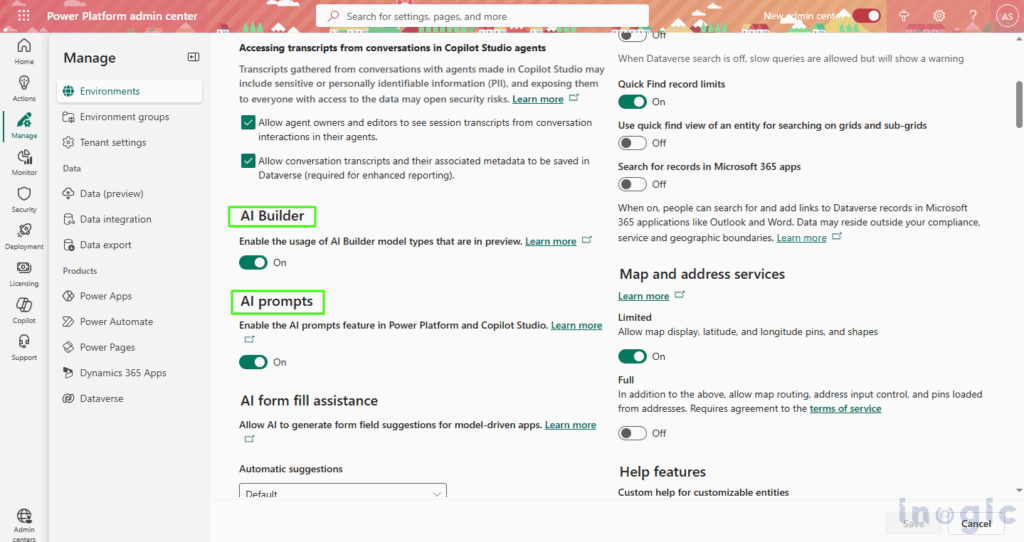The height and width of the screenshot is (542, 1024).
Task: Open Power Automate under Products
Action: click(116, 322)
